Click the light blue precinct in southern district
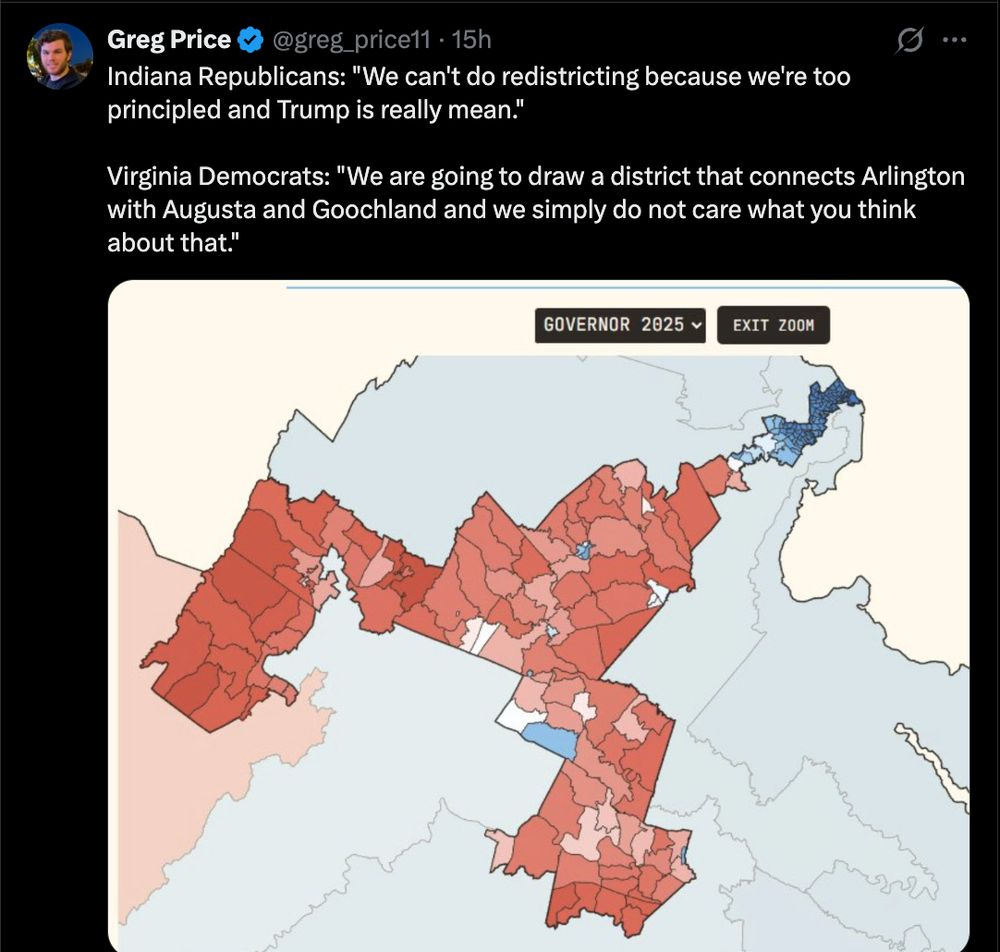Image resolution: width=1000 pixels, height=952 pixels. pyautogui.click(x=549, y=741)
